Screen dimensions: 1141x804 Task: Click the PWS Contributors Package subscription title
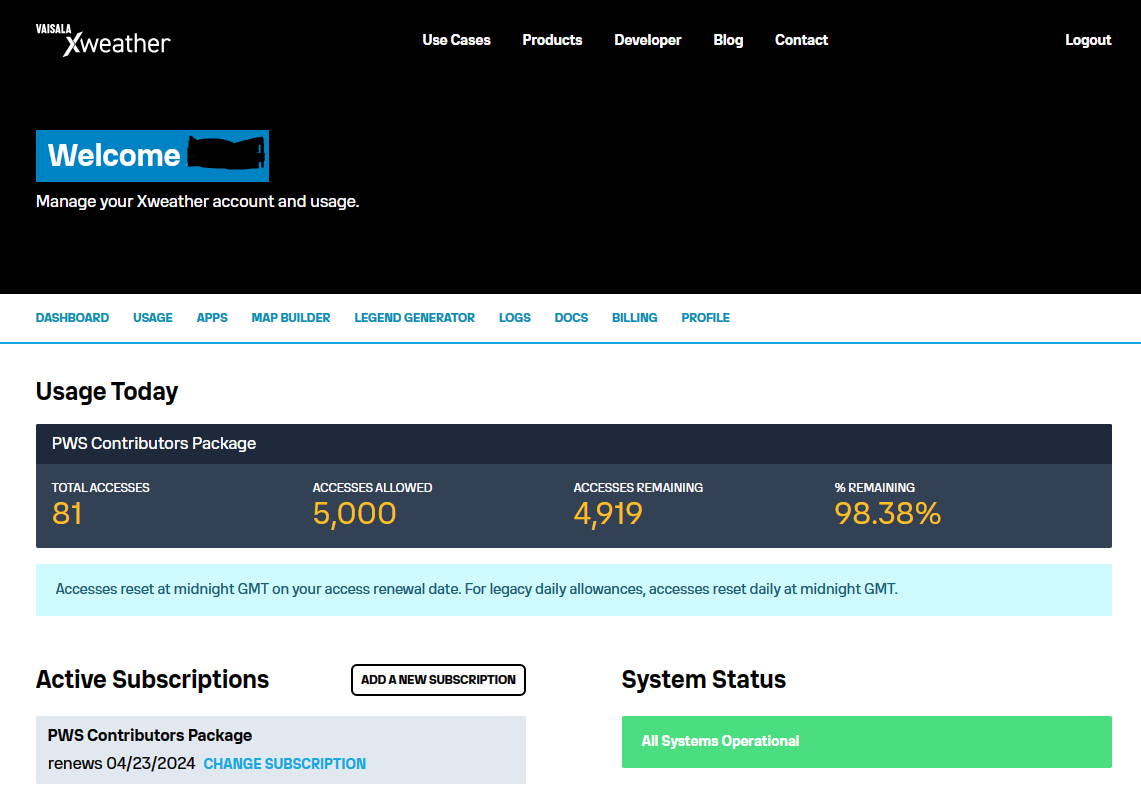[x=150, y=736]
